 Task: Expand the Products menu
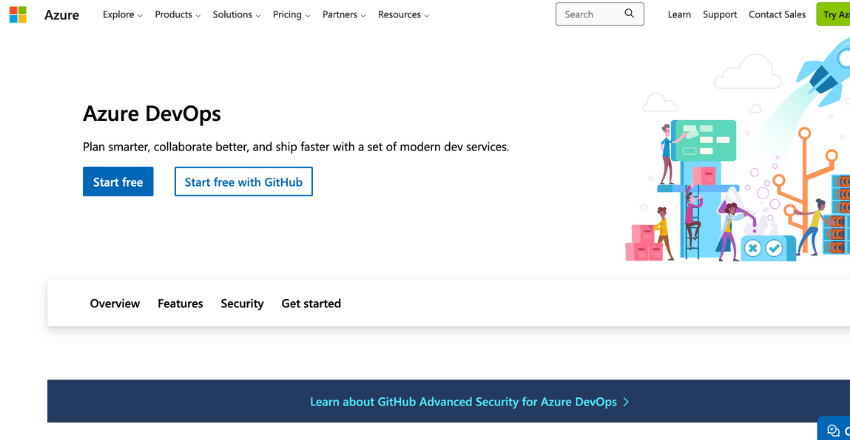point(178,15)
